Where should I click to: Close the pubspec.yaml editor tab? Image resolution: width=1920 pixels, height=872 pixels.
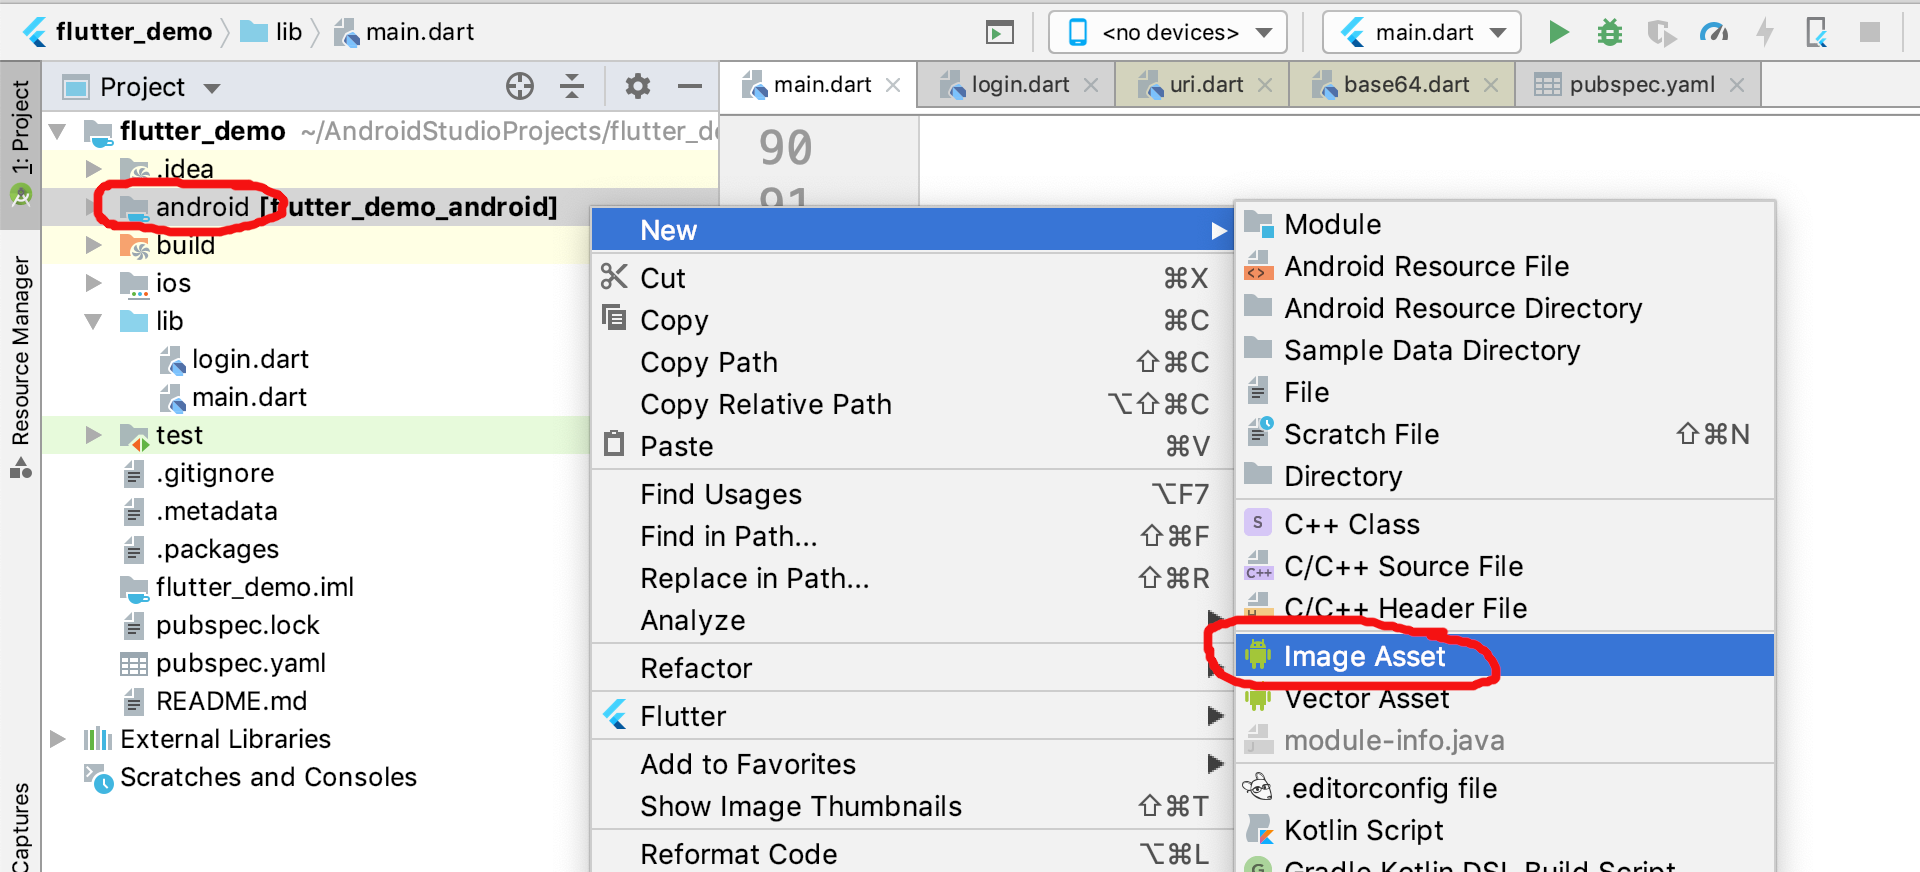tap(1737, 85)
